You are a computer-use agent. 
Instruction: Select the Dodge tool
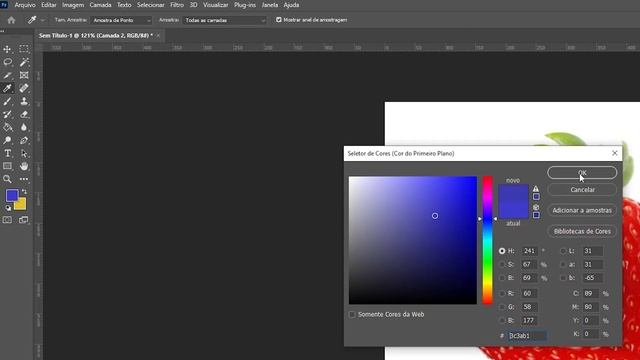[x=7, y=140]
